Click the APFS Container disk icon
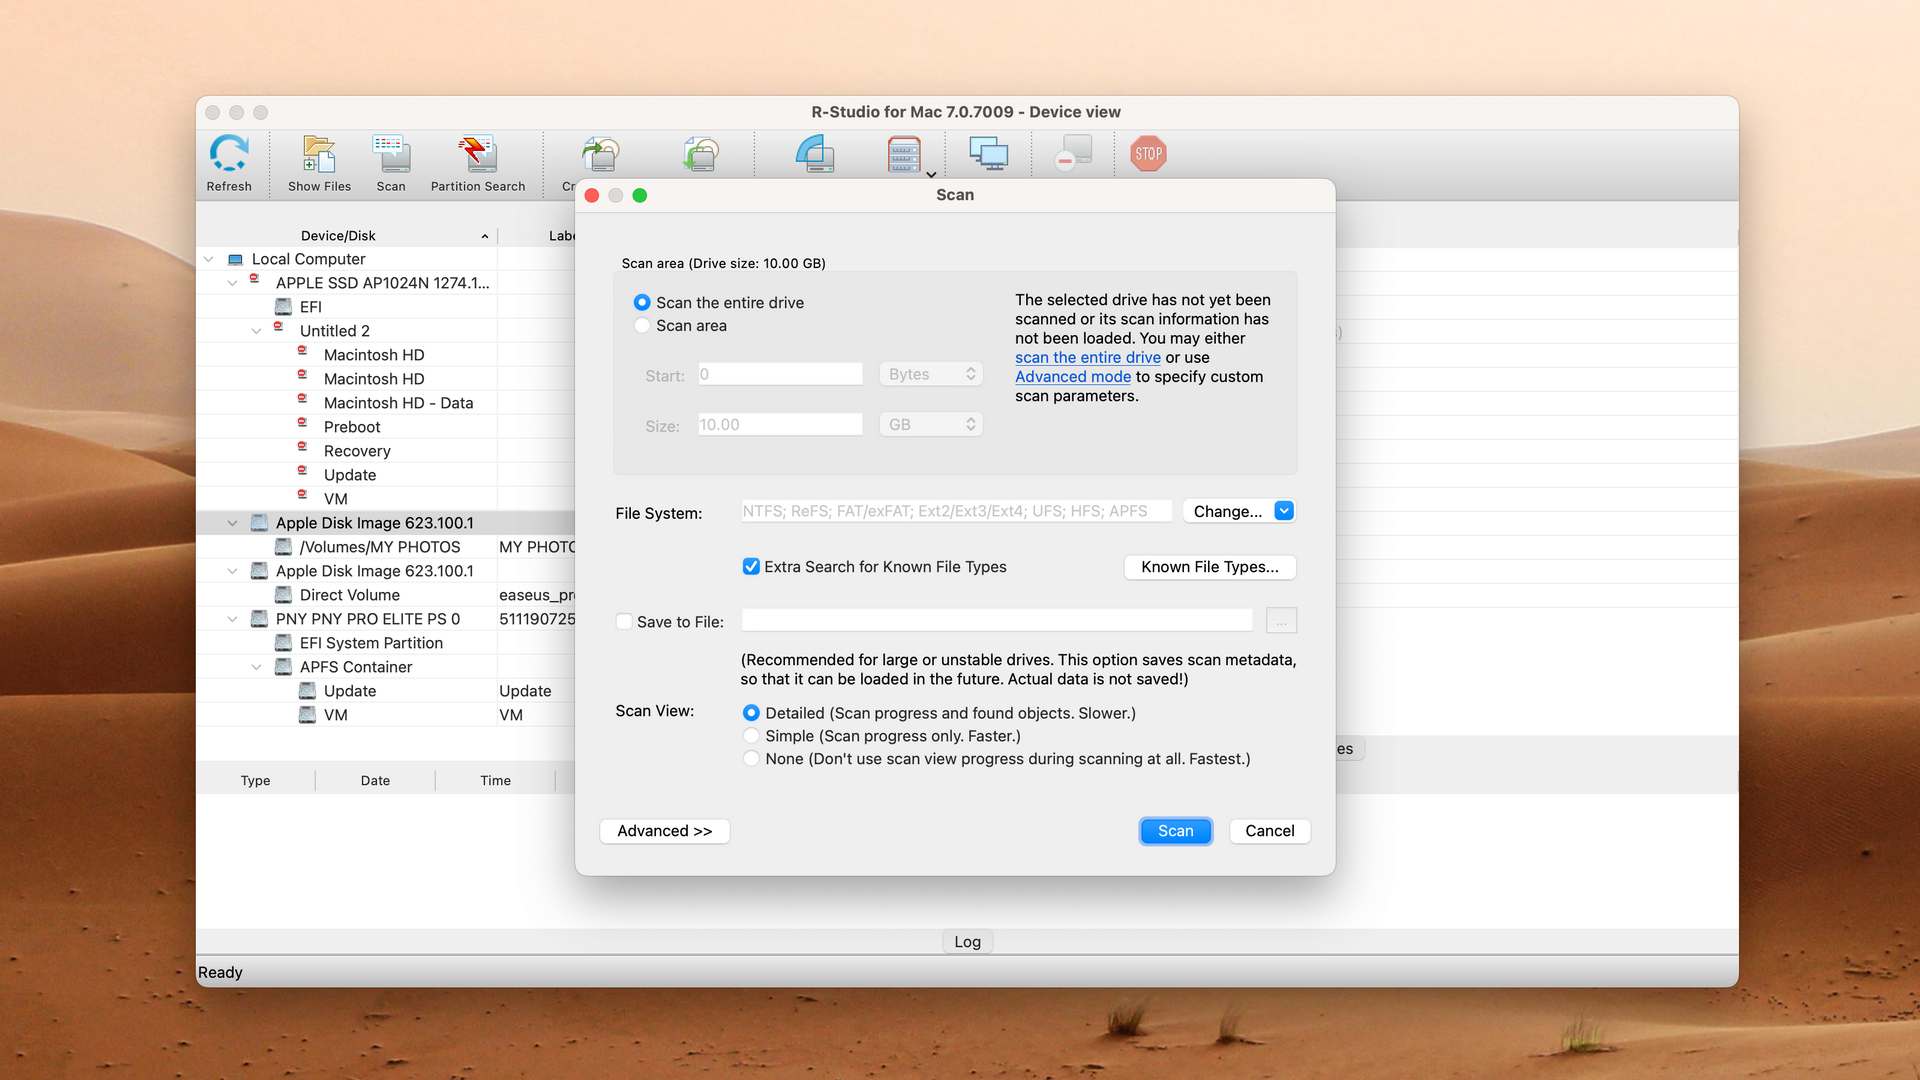Screen dimensions: 1920x1080 coord(284,667)
